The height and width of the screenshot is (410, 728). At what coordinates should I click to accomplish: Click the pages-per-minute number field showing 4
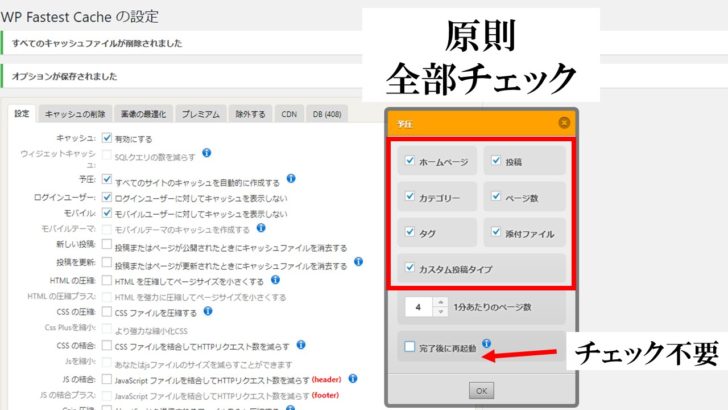point(419,307)
